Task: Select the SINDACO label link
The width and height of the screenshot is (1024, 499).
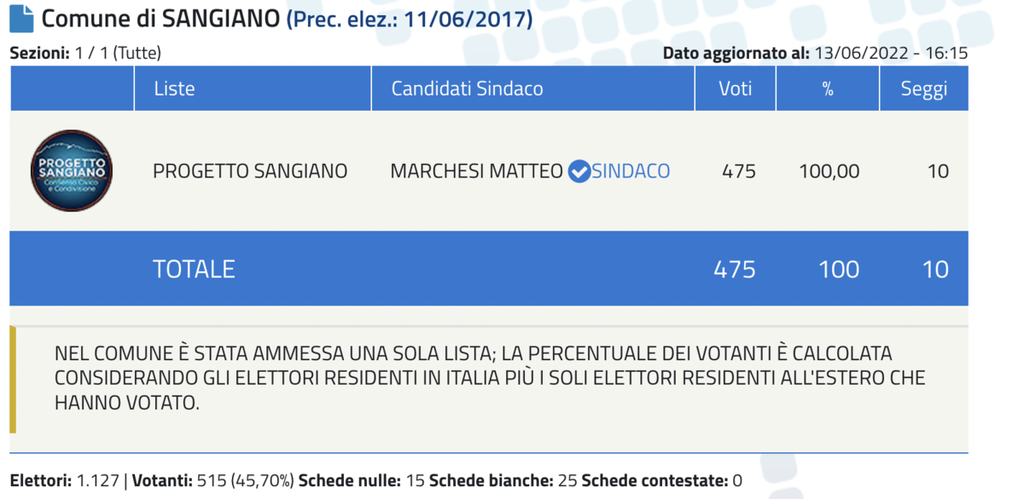Action: coord(631,172)
